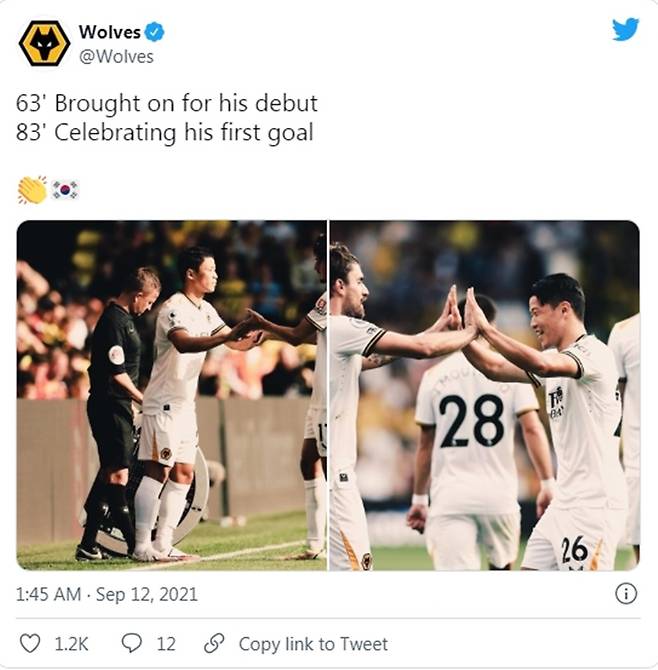Screen dimensions: 658x670
Task: Open the right high-five celebration photo
Action: [484, 395]
